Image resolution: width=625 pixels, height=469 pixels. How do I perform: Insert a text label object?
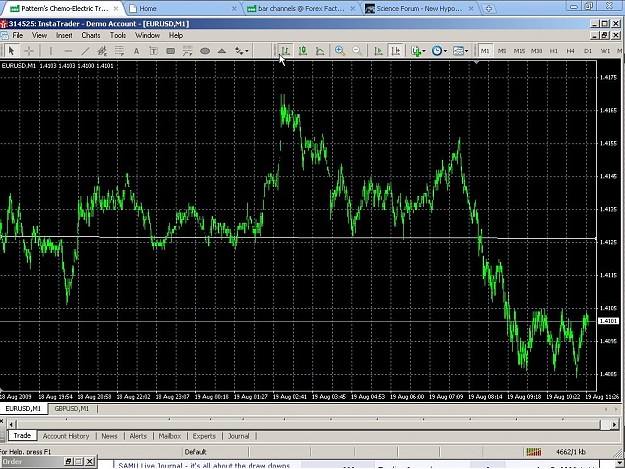153,51
